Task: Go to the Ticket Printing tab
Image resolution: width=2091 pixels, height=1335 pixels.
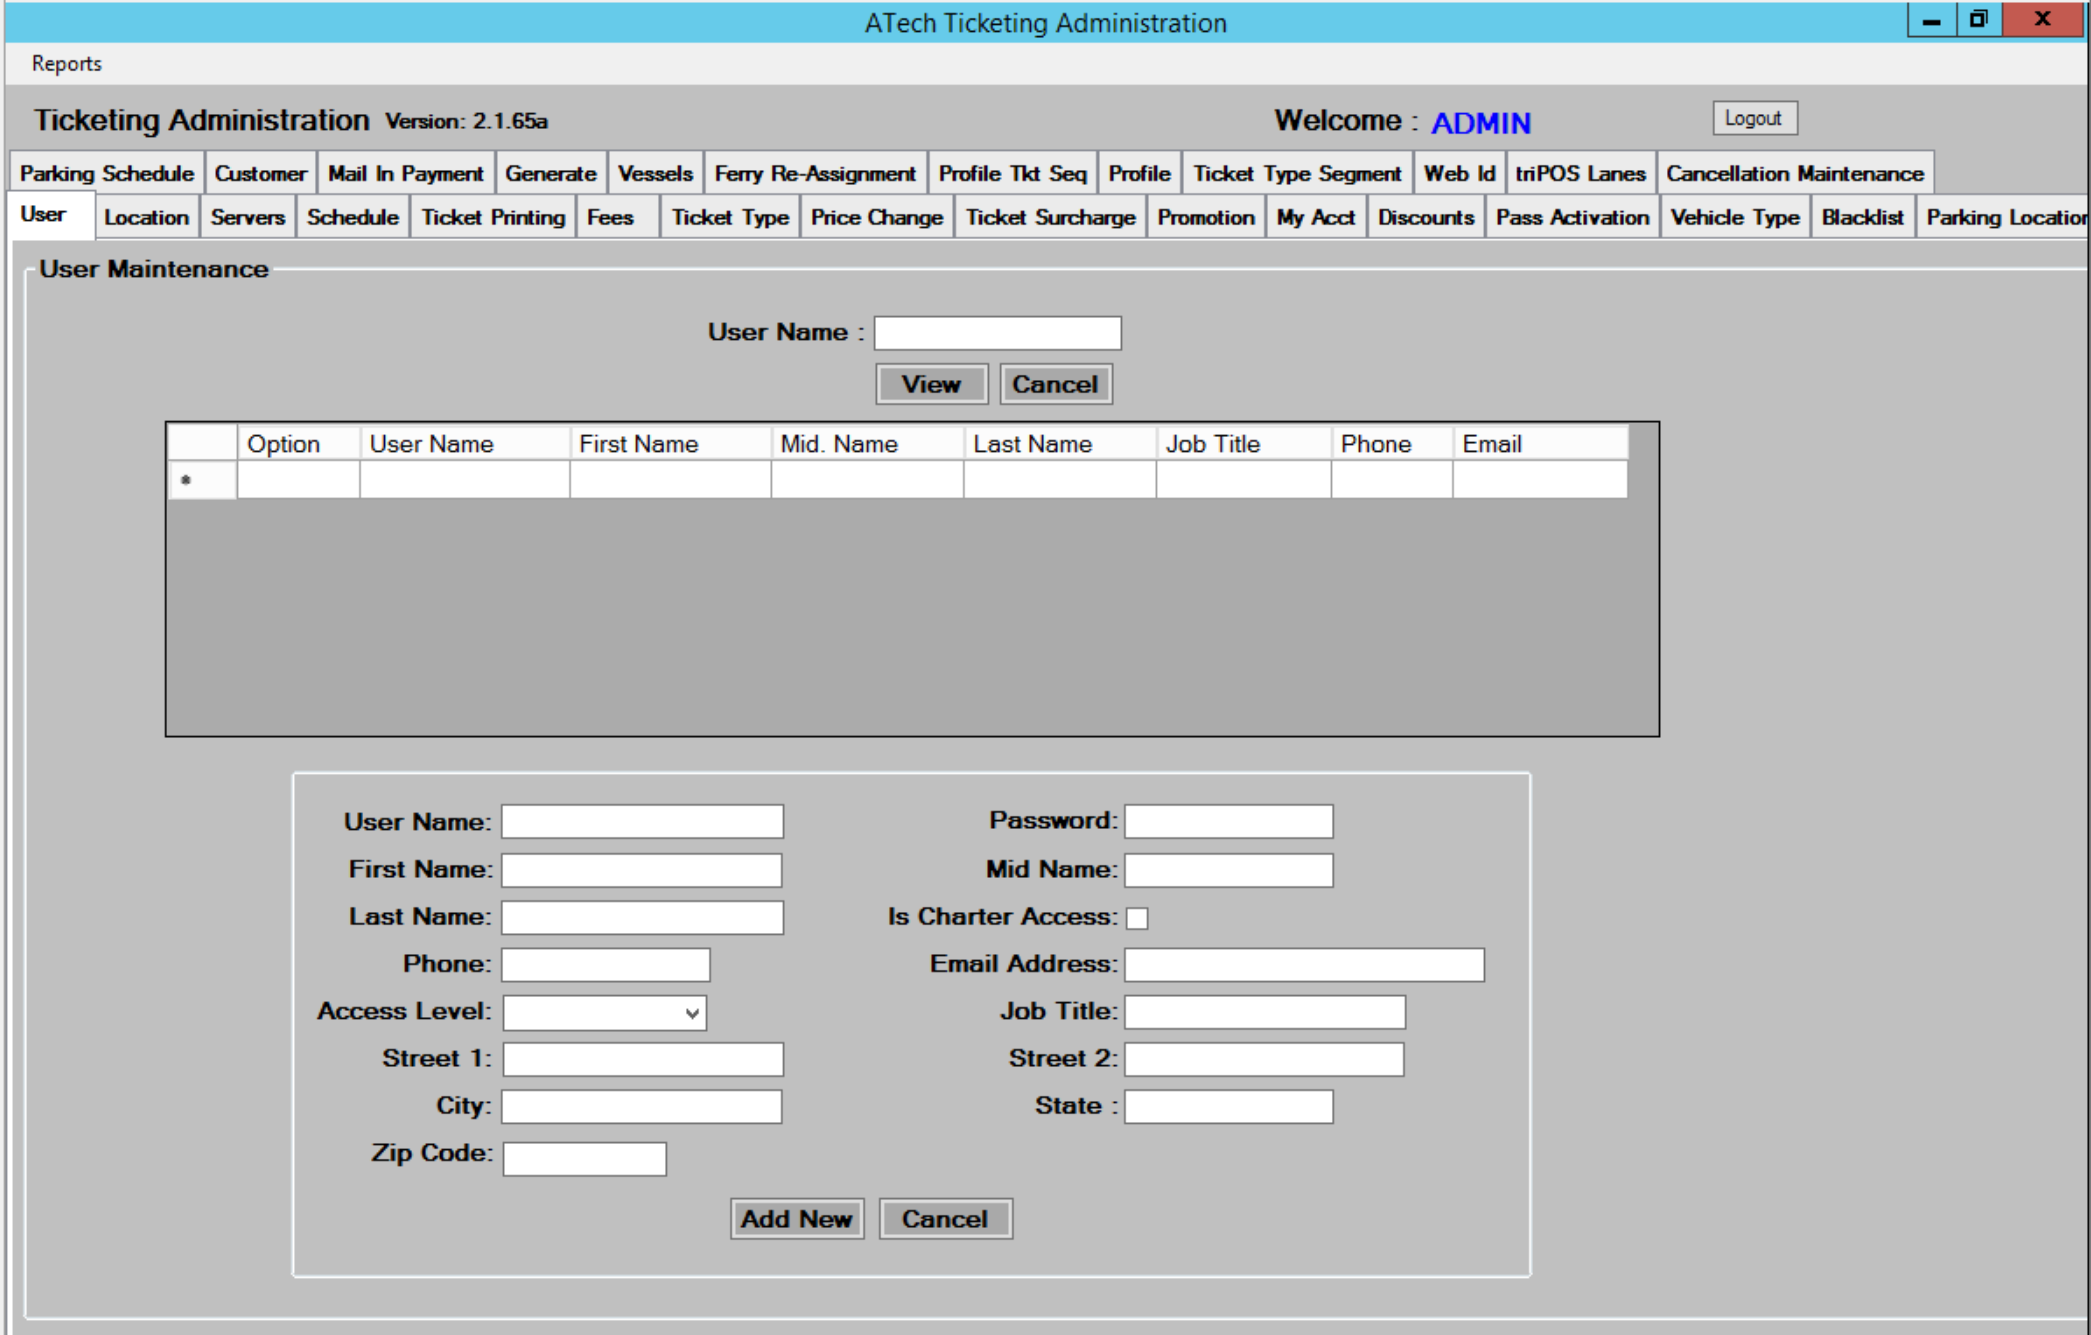Action: pyautogui.click(x=493, y=217)
